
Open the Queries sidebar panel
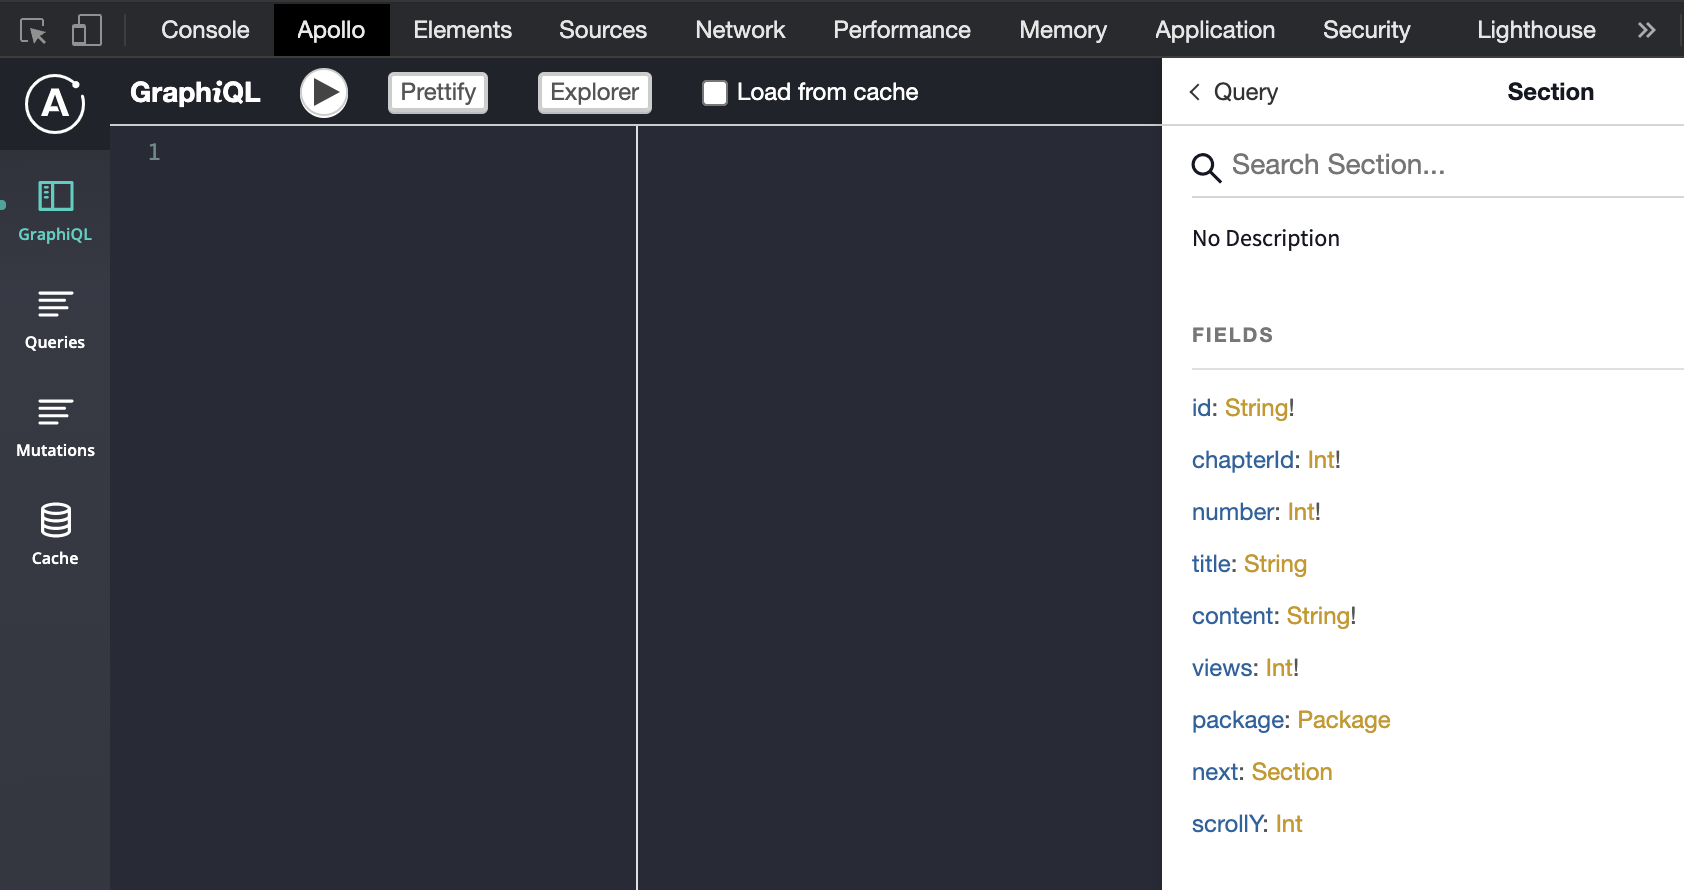tap(55, 320)
